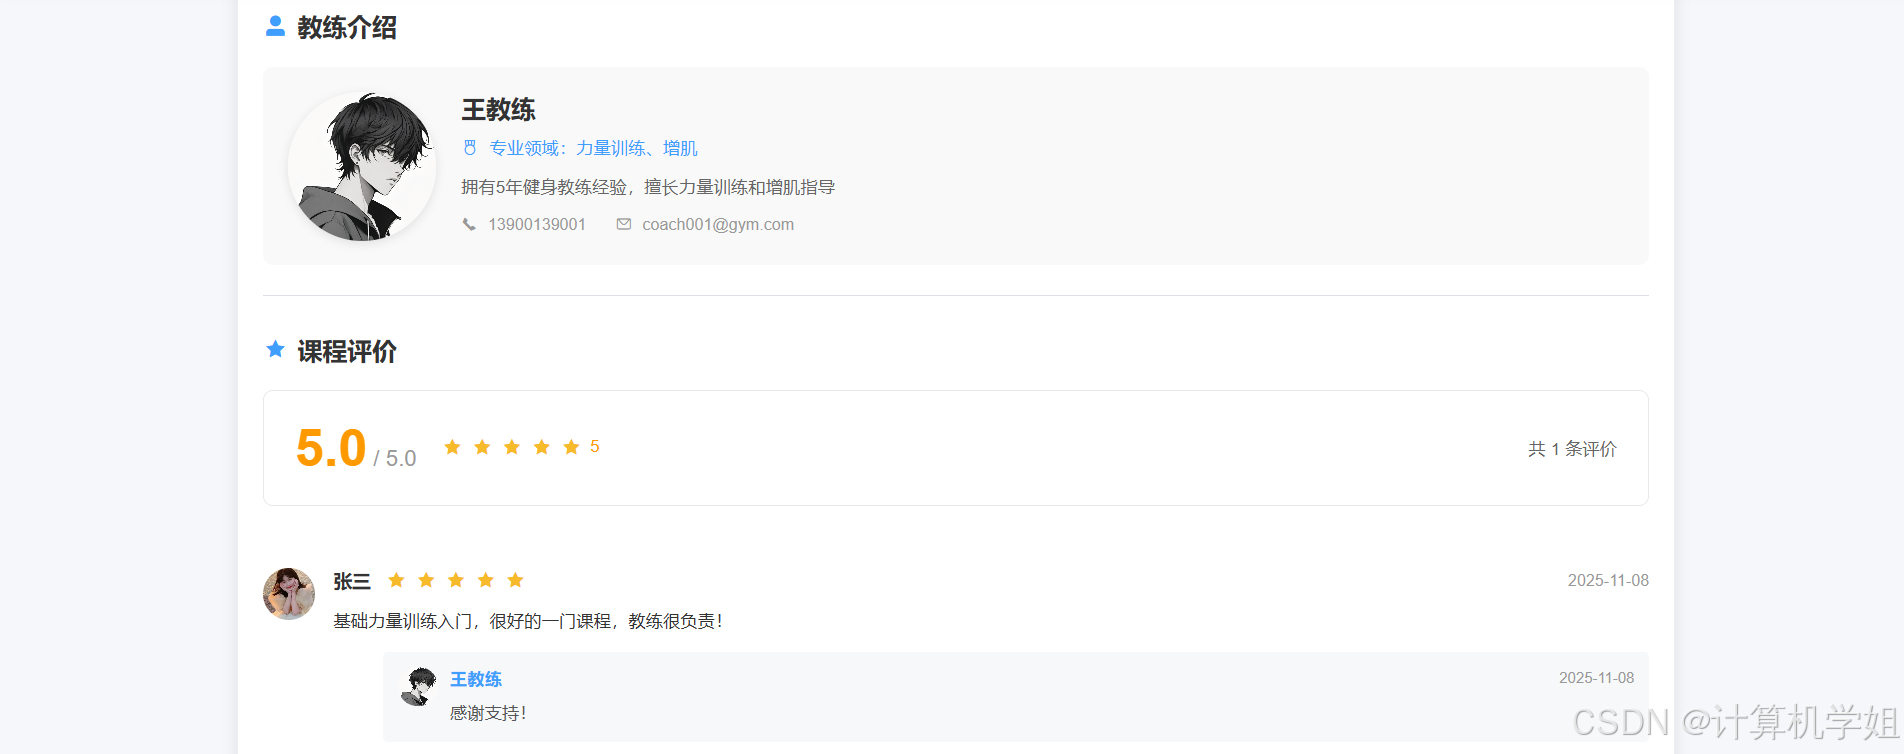1904x754 pixels.
Task: Click the envelope icon beside coach email
Action: pos(624,224)
